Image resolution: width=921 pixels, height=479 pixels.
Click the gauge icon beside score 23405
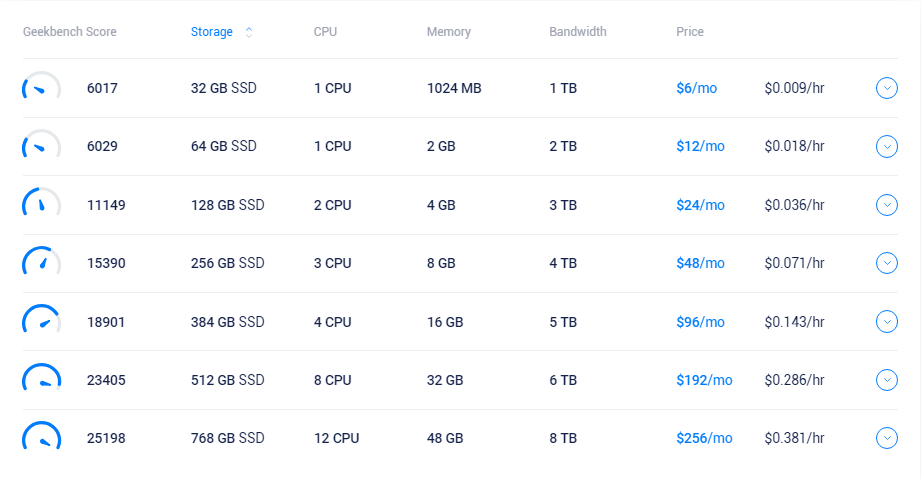click(41, 379)
